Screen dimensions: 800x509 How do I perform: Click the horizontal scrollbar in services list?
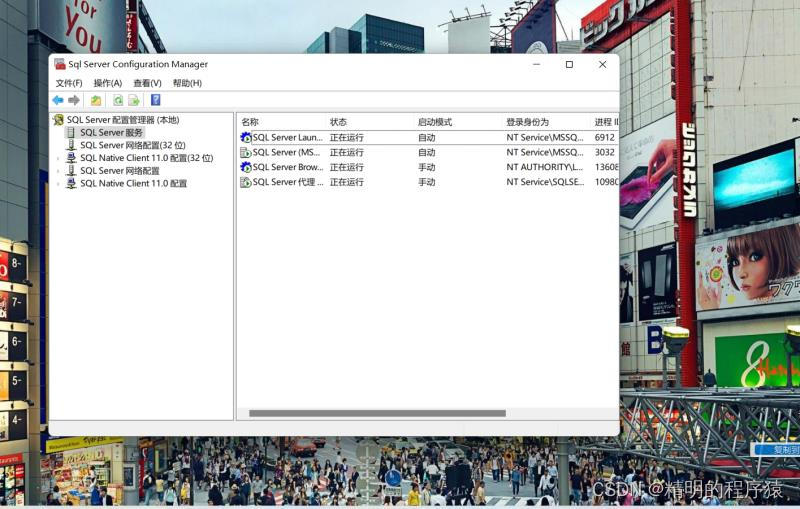click(x=378, y=413)
